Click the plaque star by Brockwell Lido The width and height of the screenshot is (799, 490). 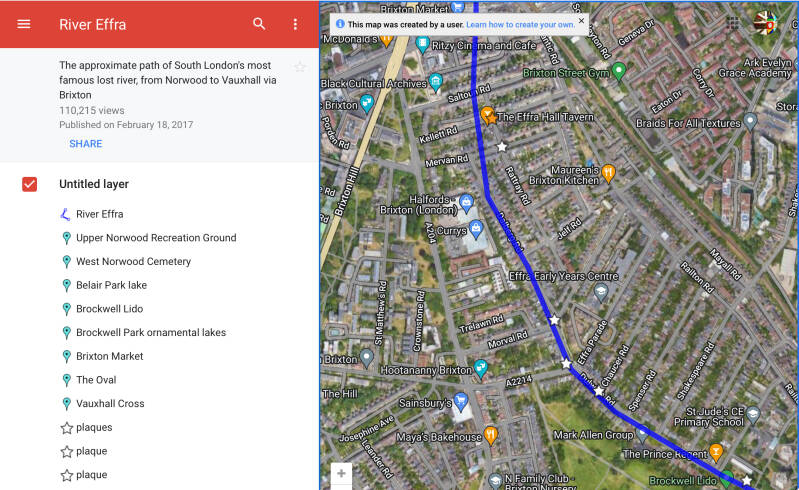pyautogui.click(x=747, y=480)
